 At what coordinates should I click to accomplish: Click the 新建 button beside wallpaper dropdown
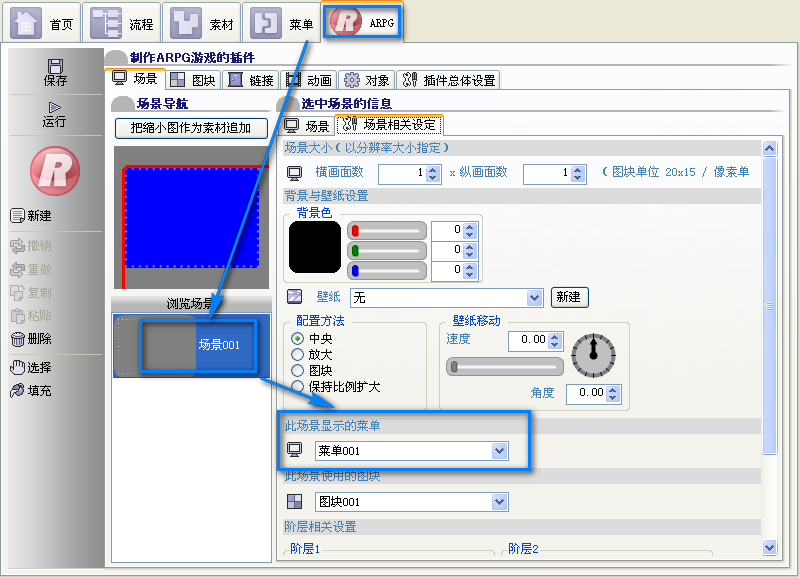(x=569, y=297)
